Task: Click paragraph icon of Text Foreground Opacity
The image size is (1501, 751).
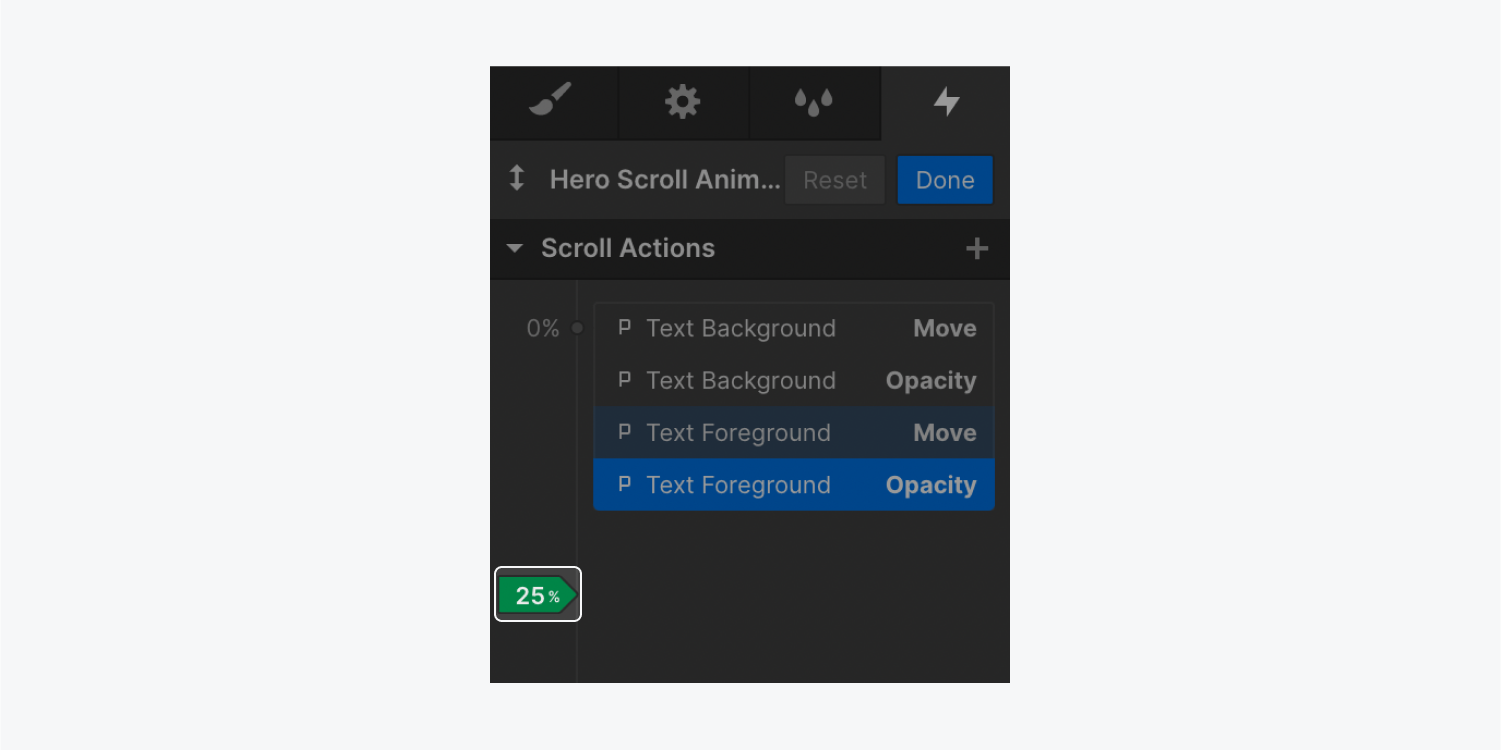Action: click(x=625, y=484)
